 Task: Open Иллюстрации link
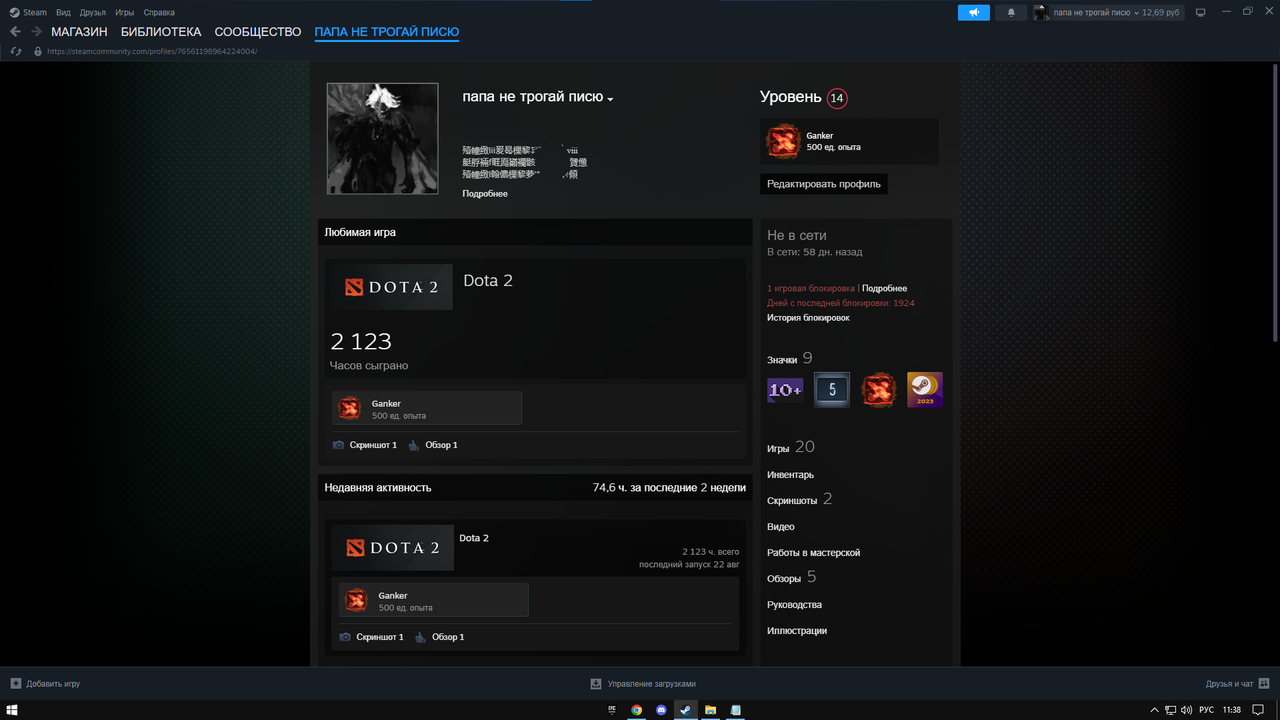(797, 631)
